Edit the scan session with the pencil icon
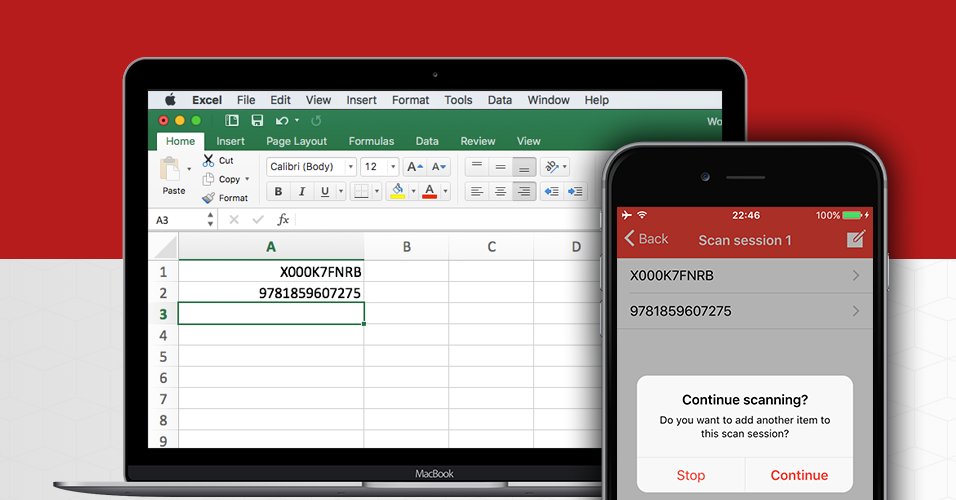Viewport: 956px width, 500px height. point(856,238)
